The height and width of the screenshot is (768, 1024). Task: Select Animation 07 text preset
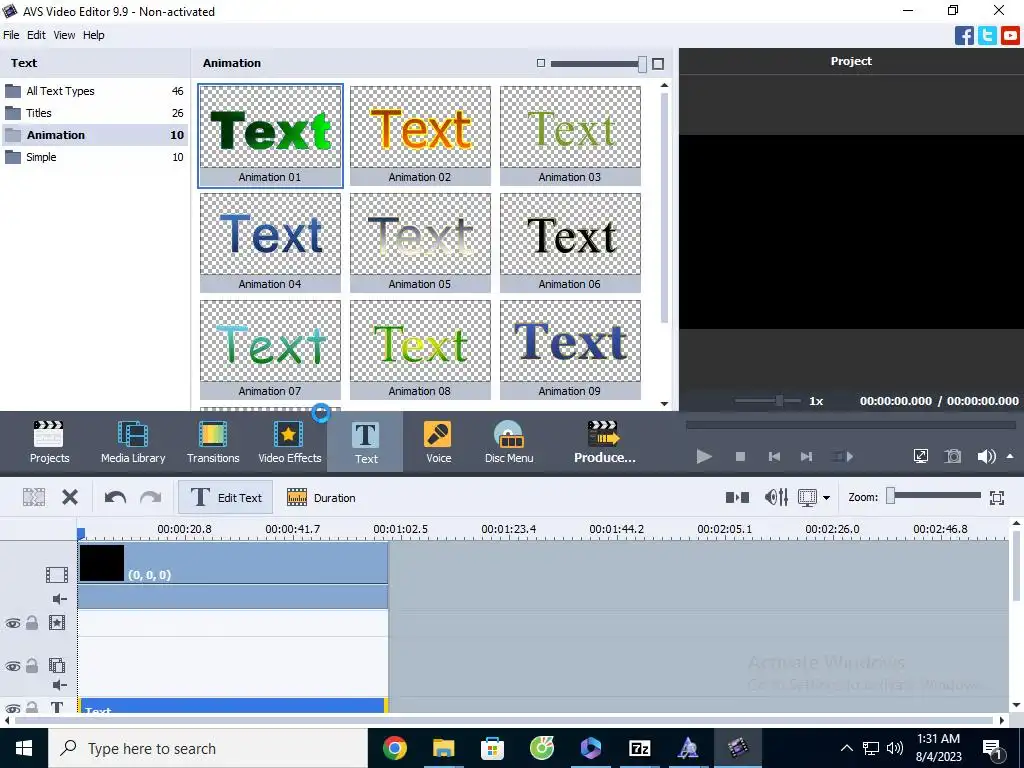tap(270, 350)
